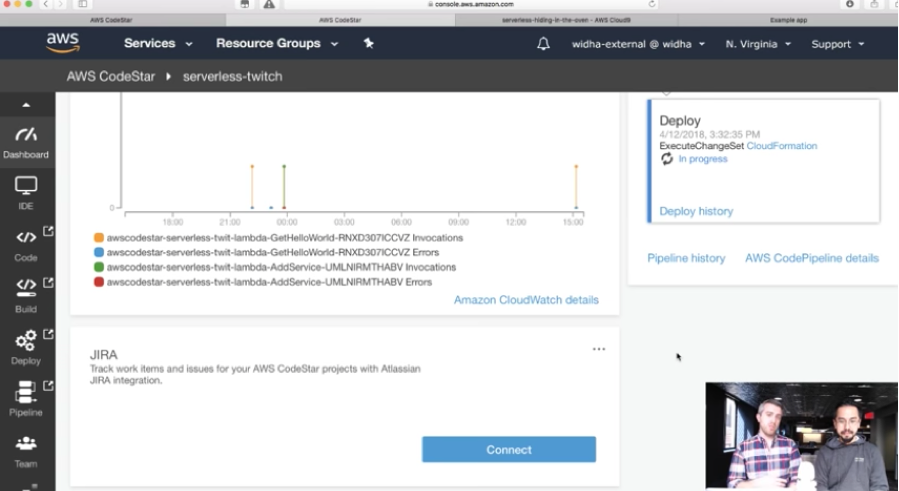This screenshot has width=899, height=491.
Task: Click the In progress status link
Action: [703, 159]
